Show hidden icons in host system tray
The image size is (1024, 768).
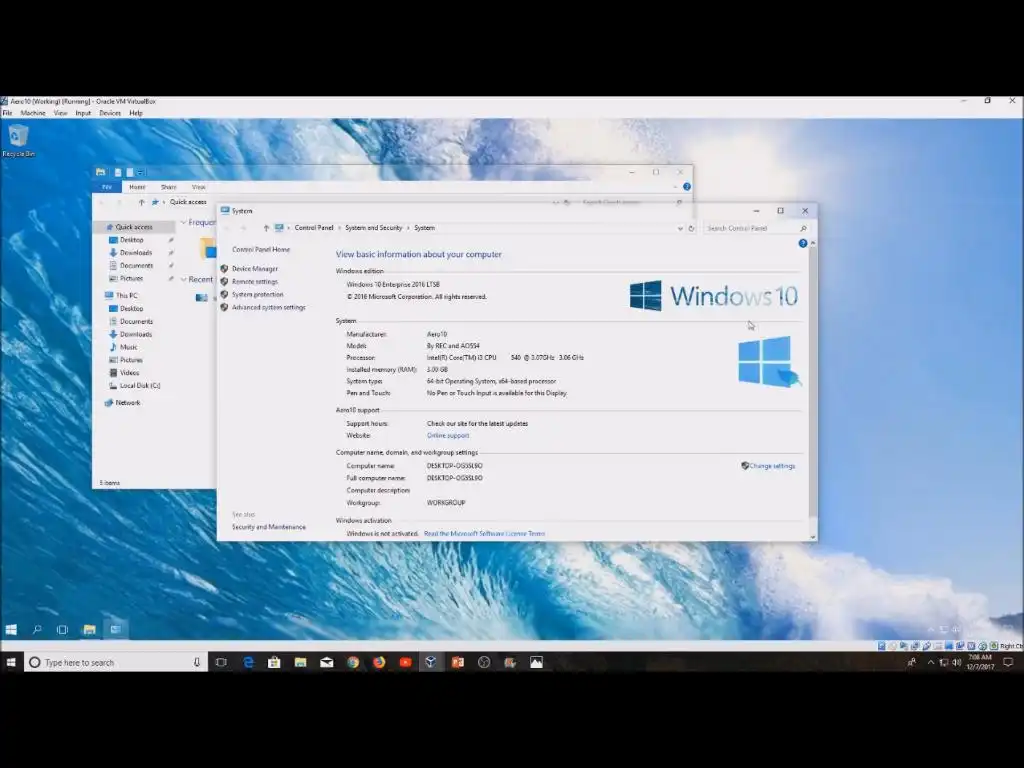(x=931, y=662)
